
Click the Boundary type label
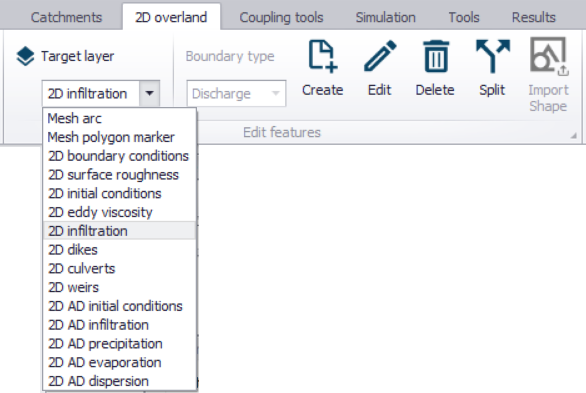coord(230,56)
